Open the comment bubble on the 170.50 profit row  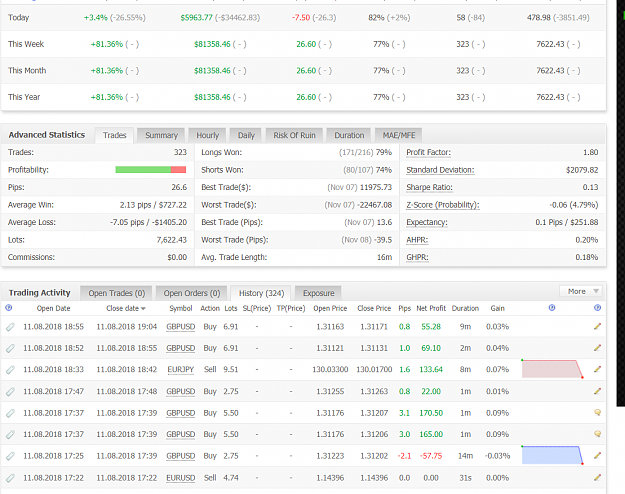pyautogui.click(x=597, y=412)
